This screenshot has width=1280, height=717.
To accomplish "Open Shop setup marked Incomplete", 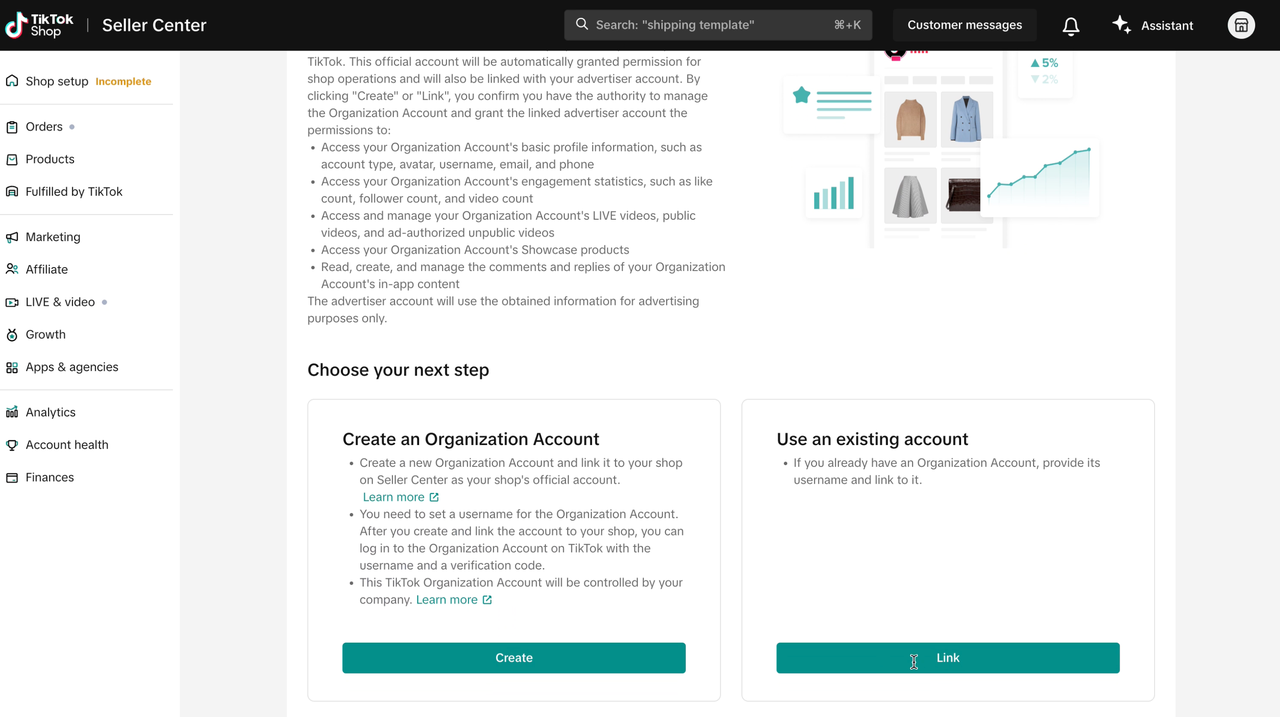I will [57, 81].
